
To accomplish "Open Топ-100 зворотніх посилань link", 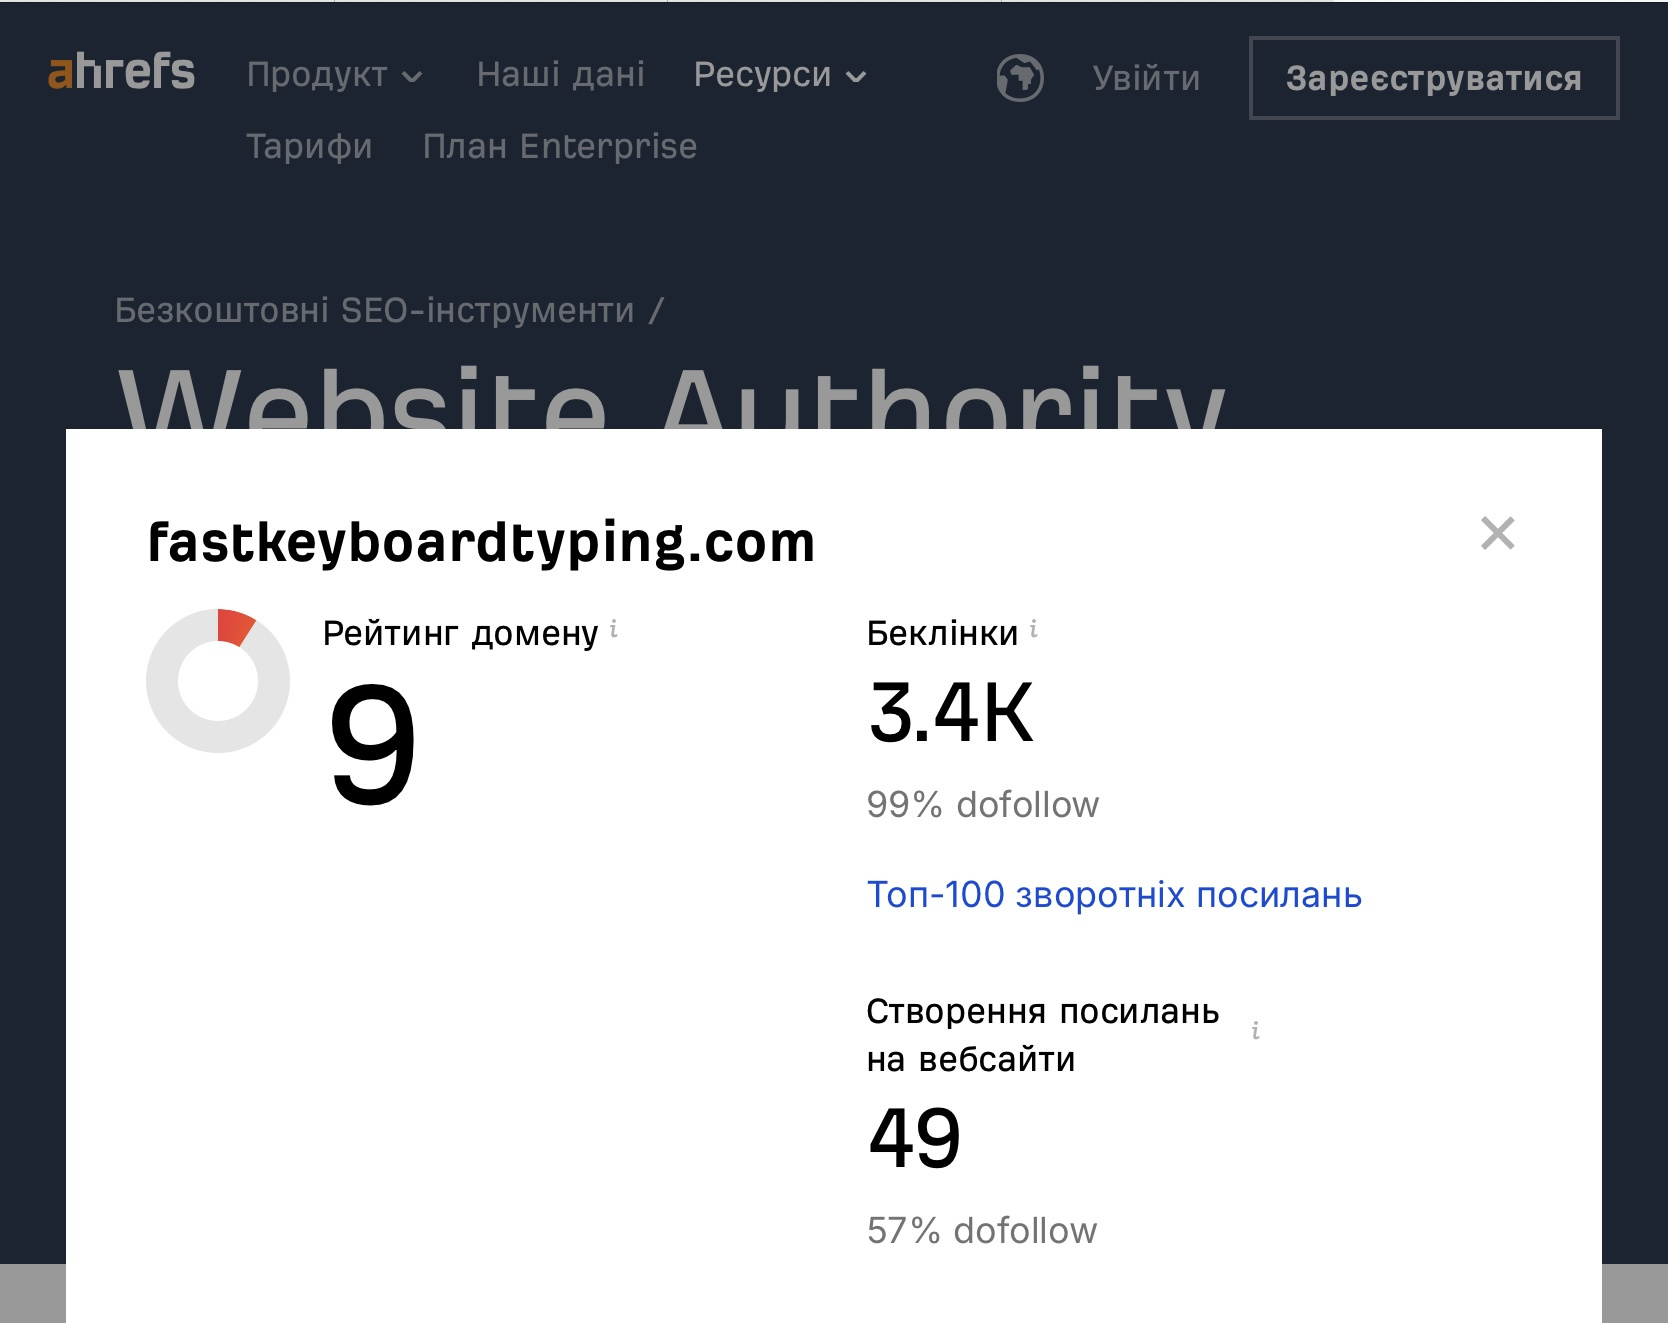I will 1114,895.
